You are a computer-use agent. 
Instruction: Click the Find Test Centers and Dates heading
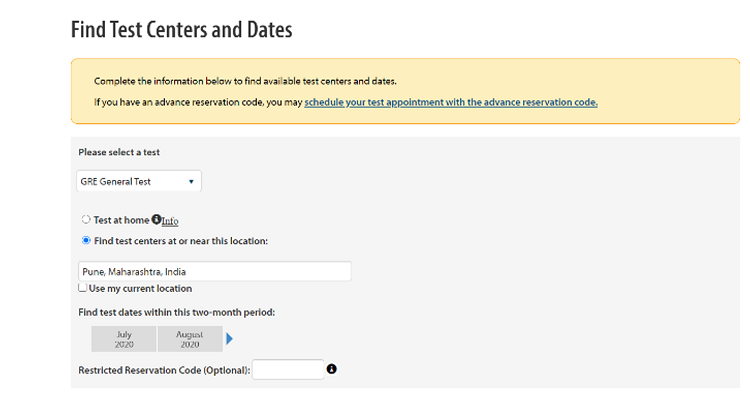pyautogui.click(x=181, y=30)
